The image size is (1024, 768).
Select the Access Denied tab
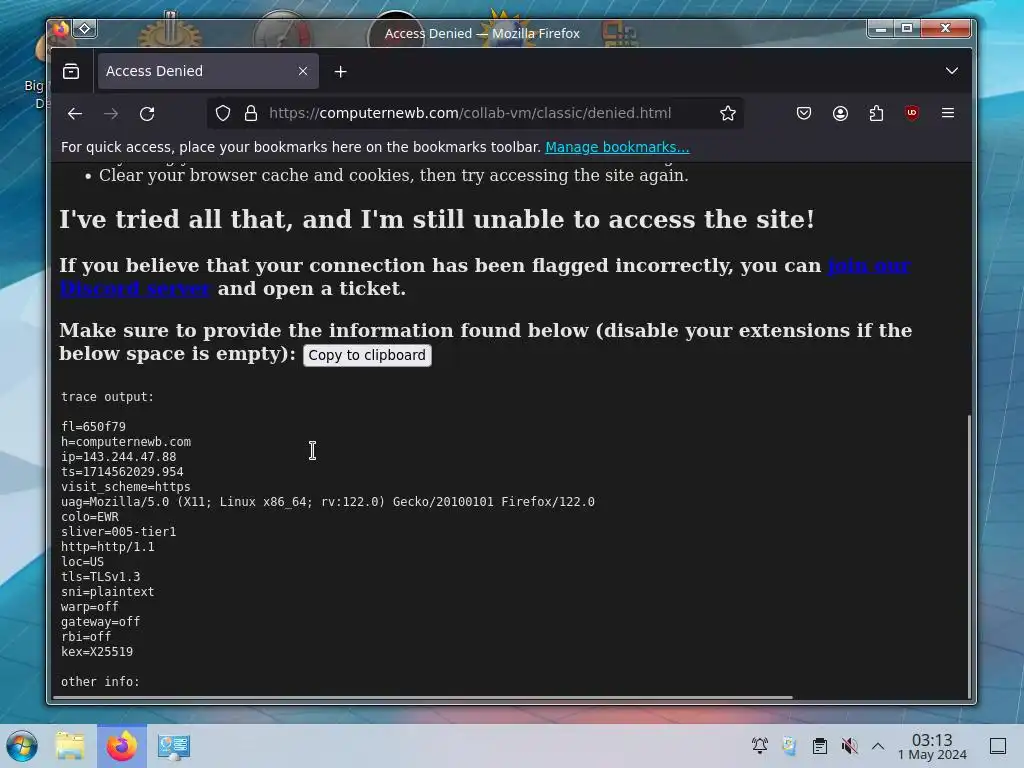pyautogui.click(x=208, y=71)
